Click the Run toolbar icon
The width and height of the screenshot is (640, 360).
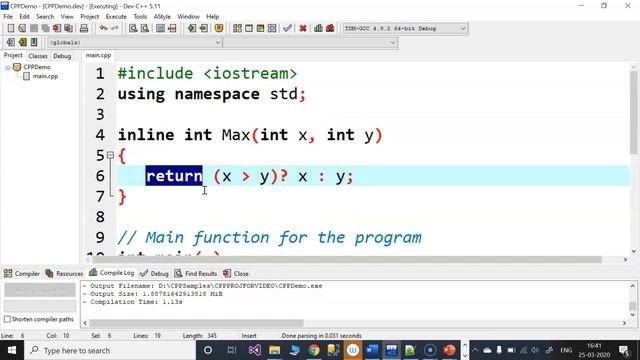click(x=249, y=28)
